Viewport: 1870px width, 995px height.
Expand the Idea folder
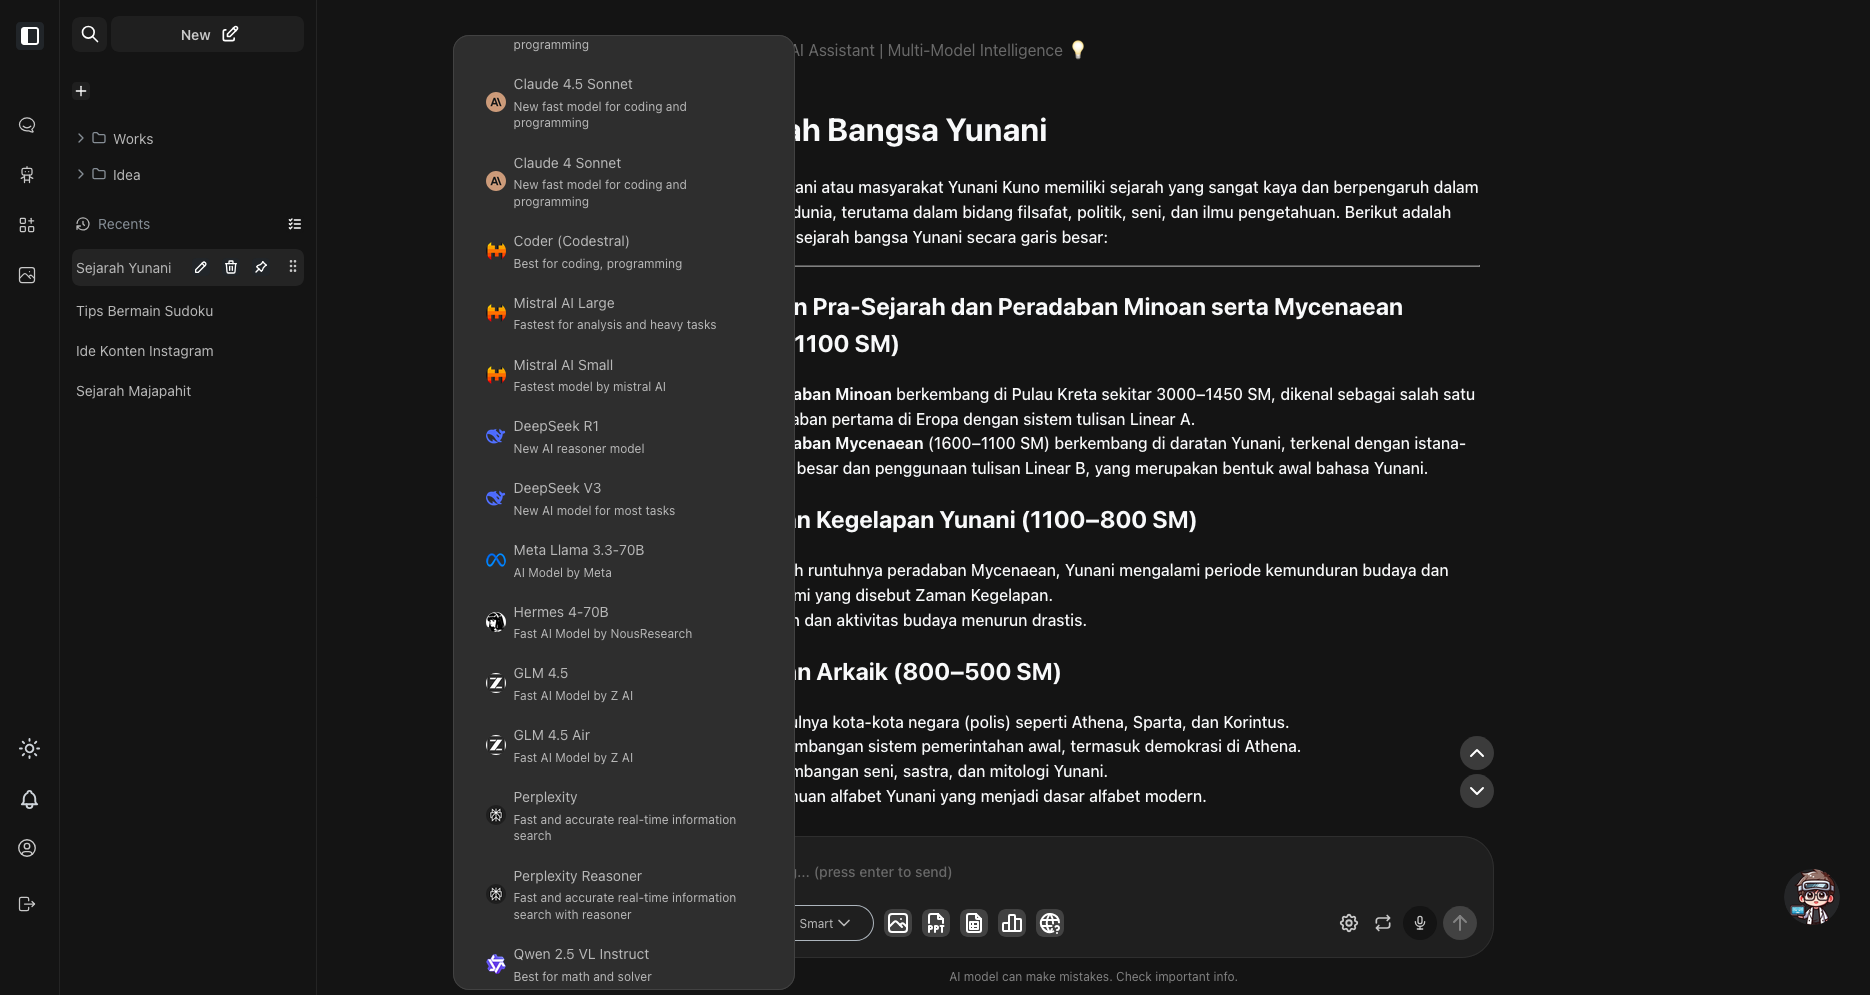pos(81,174)
